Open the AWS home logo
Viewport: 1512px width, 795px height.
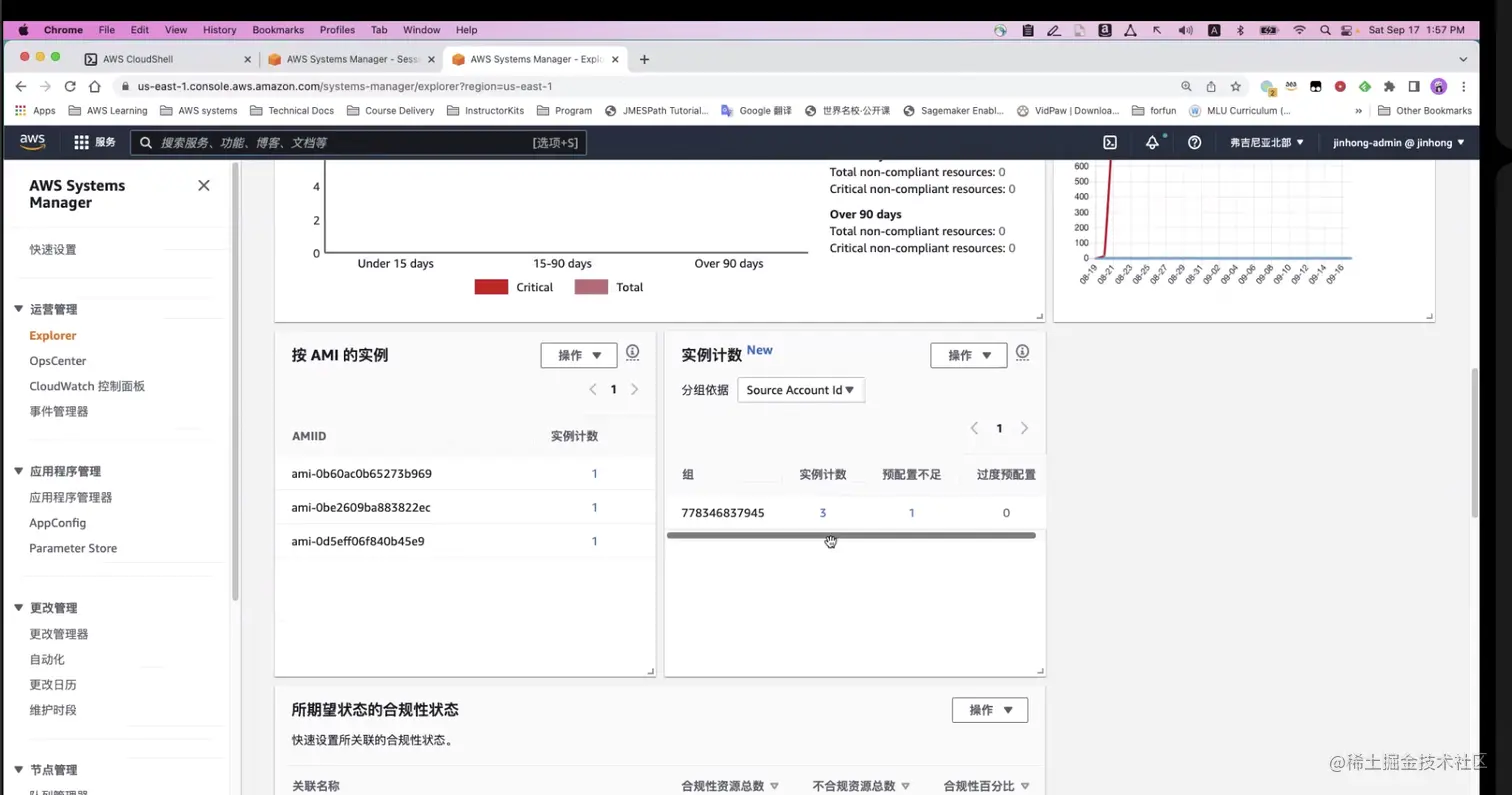[32, 142]
